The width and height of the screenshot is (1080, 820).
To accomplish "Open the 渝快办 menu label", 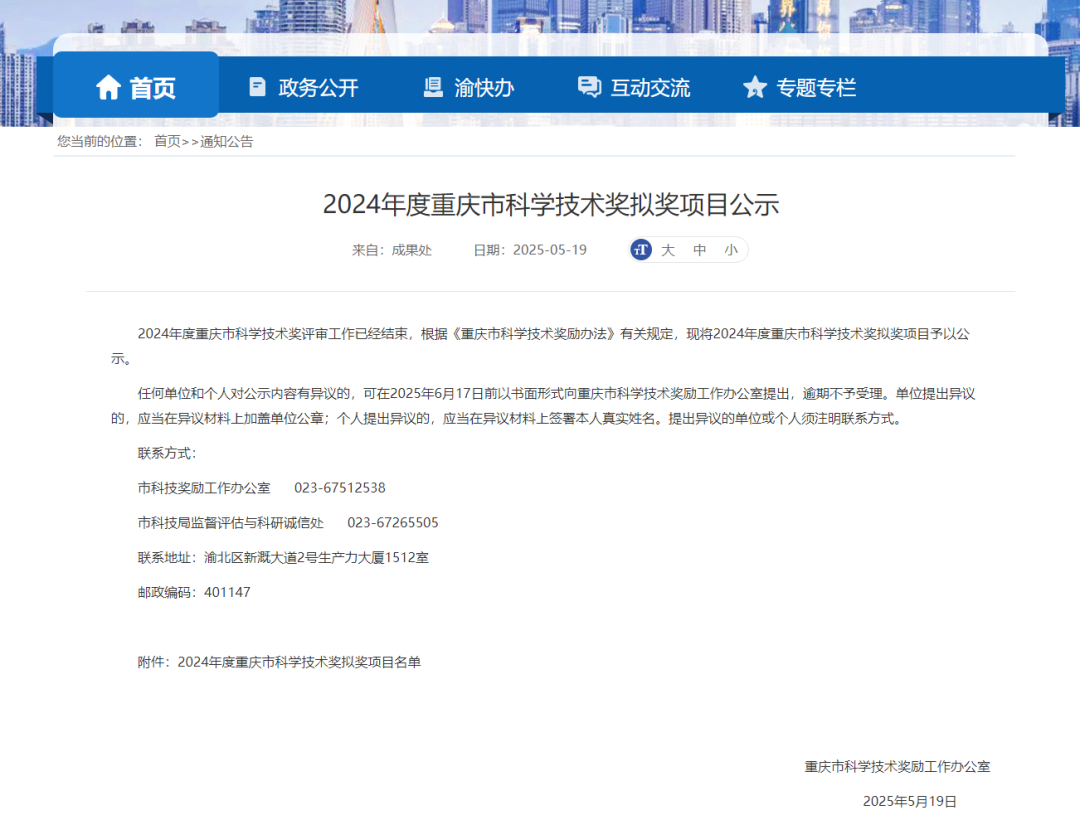I will [484, 88].
